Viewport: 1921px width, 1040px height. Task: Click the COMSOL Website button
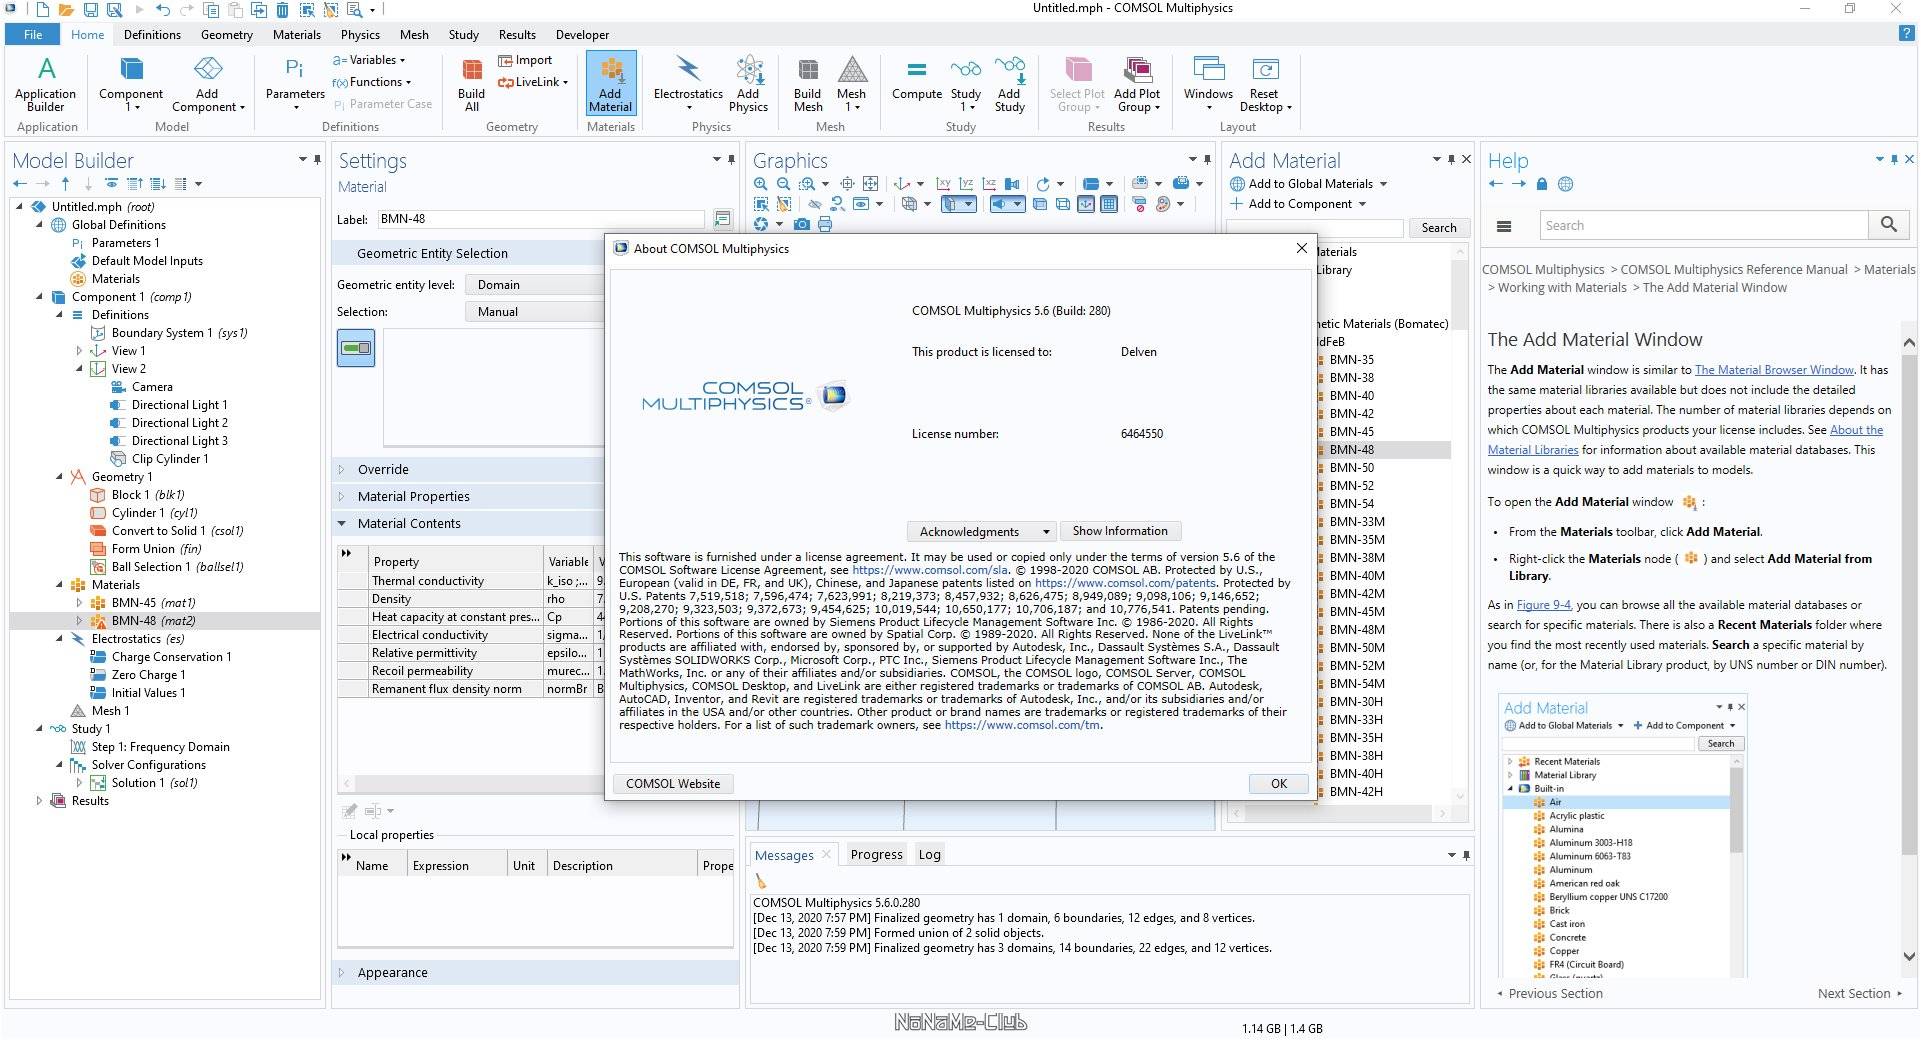pyautogui.click(x=673, y=784)
